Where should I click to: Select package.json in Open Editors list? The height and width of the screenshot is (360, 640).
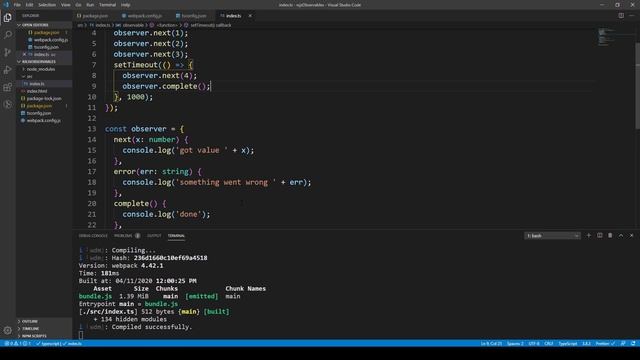pyautogui.click(x=44, y=32)
